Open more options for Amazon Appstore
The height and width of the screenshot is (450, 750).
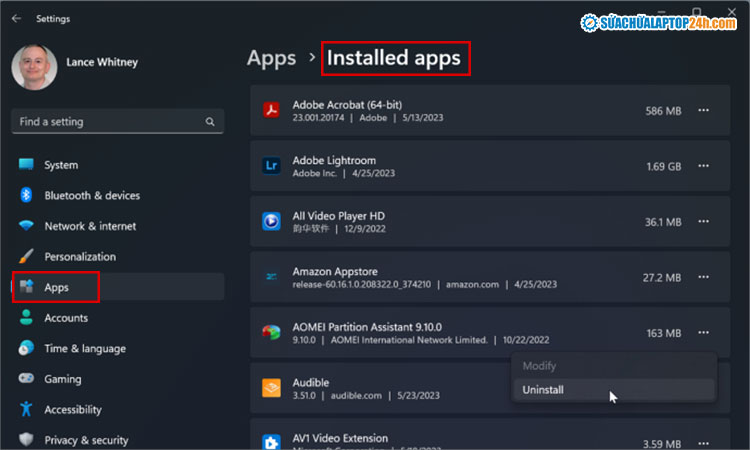pyautogui.click(x=704, y=277)
